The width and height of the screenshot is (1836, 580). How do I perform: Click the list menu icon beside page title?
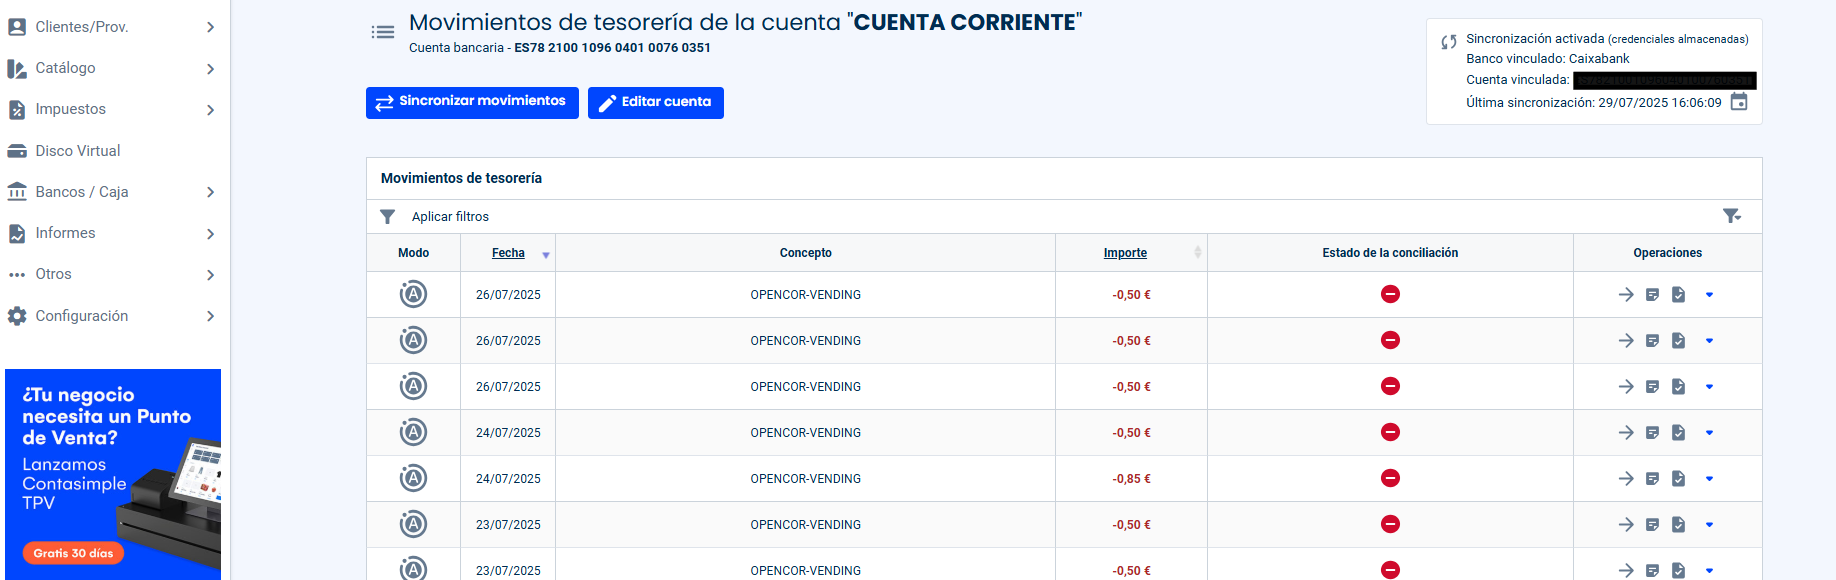(382, 32)
